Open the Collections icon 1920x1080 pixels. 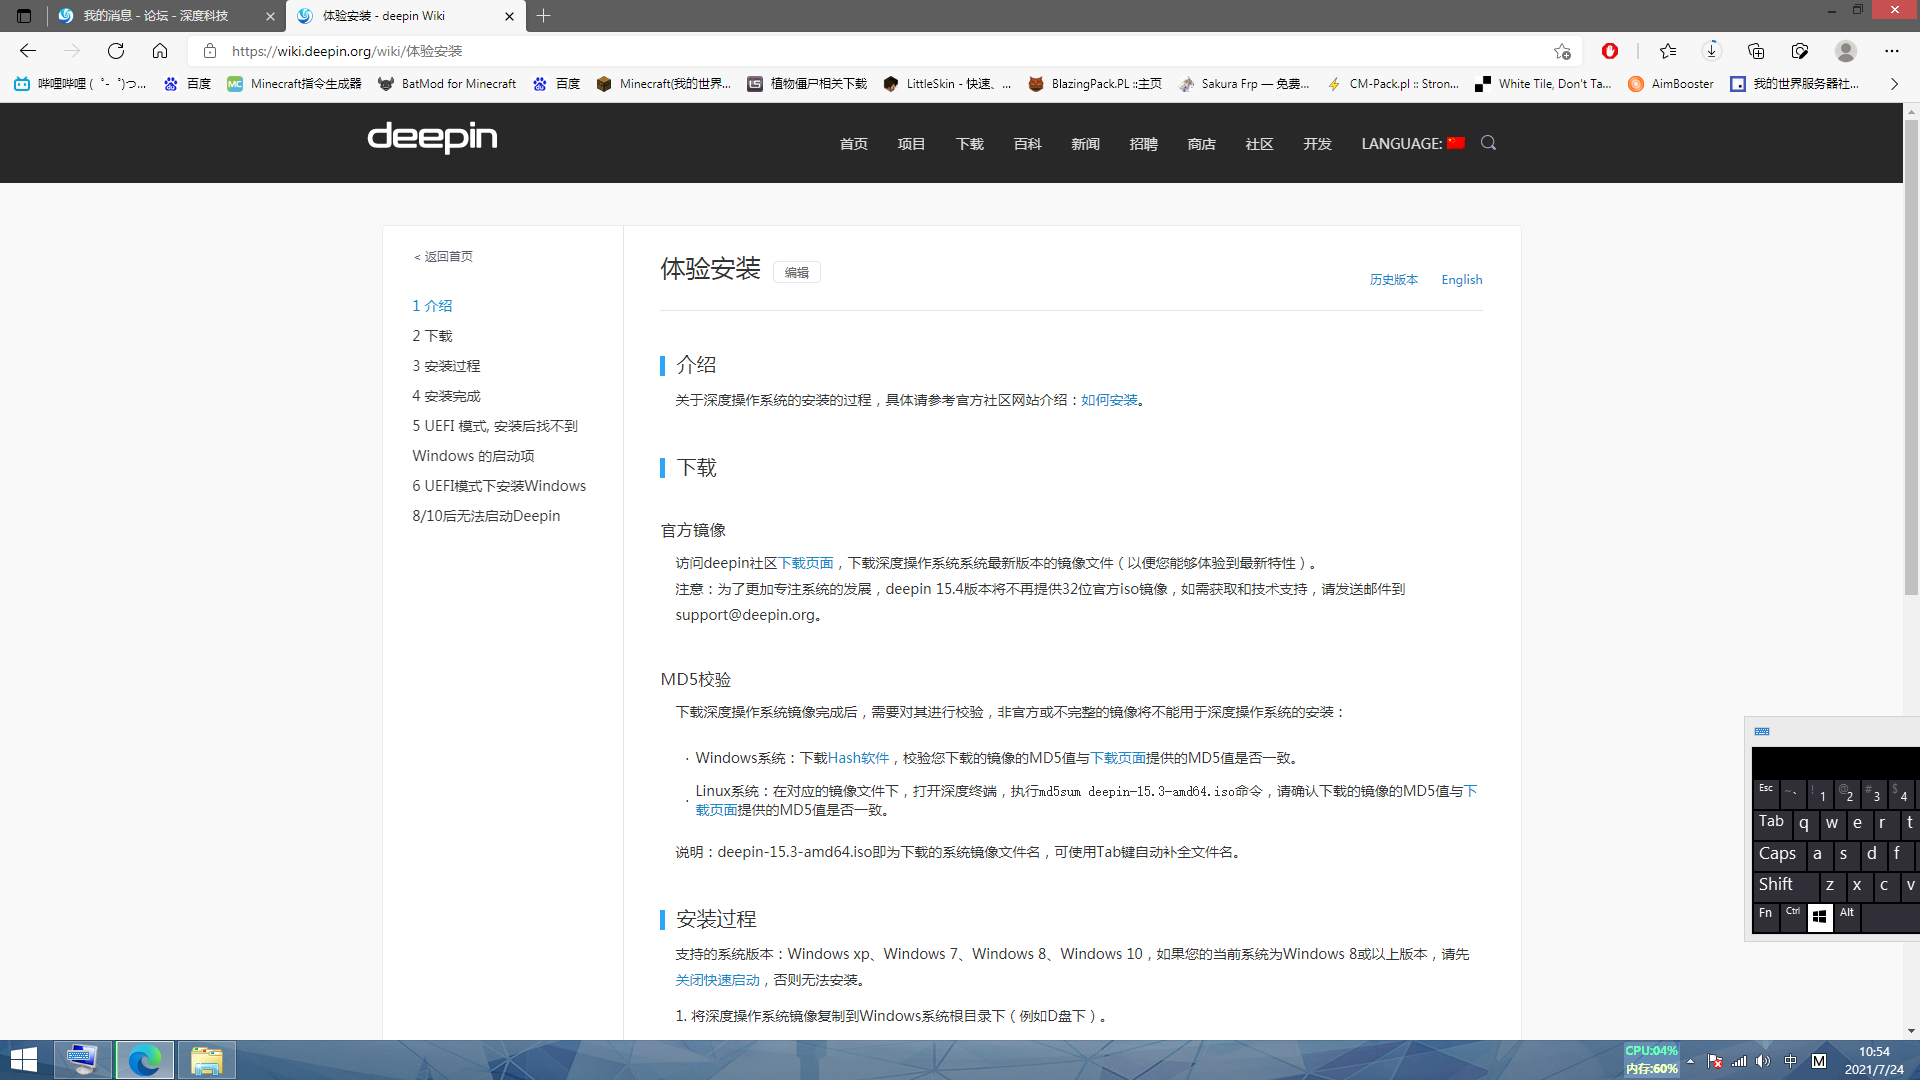[1756, 51]
